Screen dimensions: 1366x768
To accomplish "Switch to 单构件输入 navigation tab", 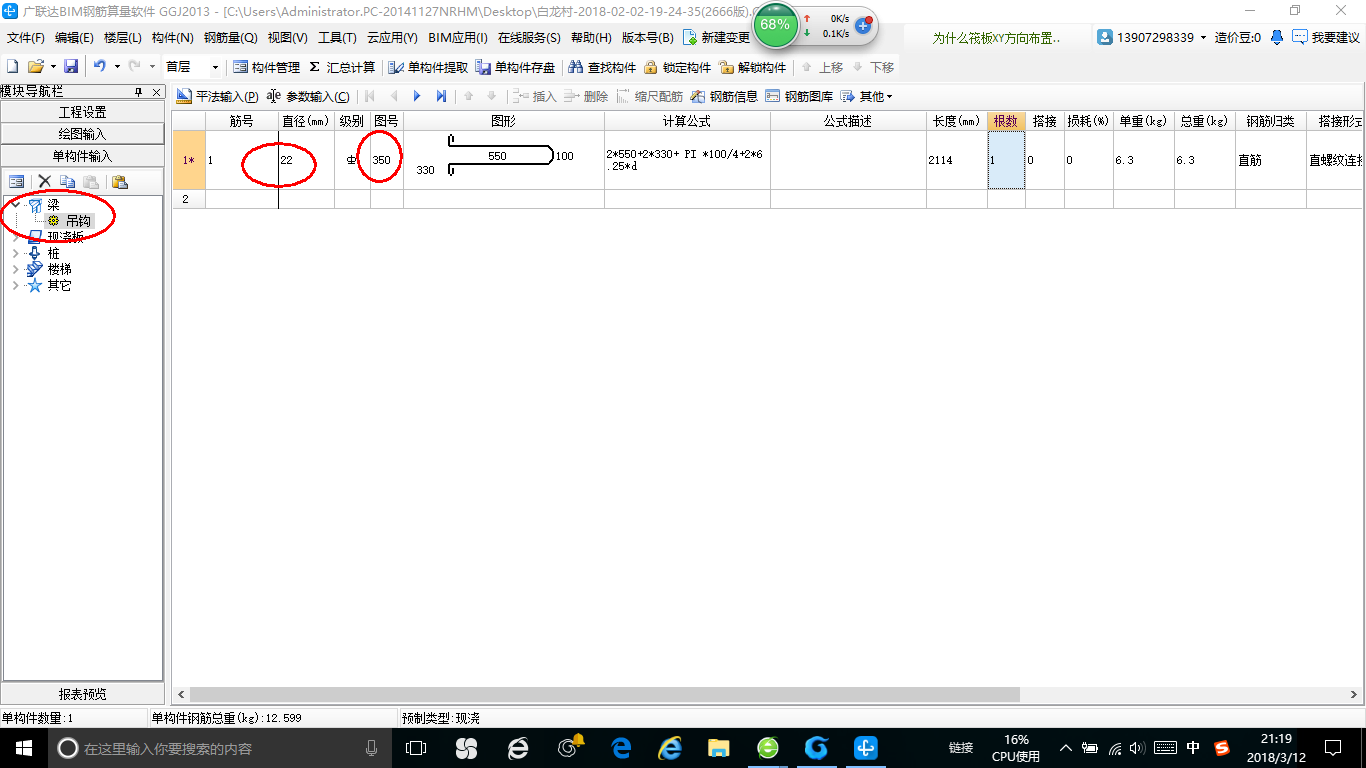I will (x=83, y=156).
